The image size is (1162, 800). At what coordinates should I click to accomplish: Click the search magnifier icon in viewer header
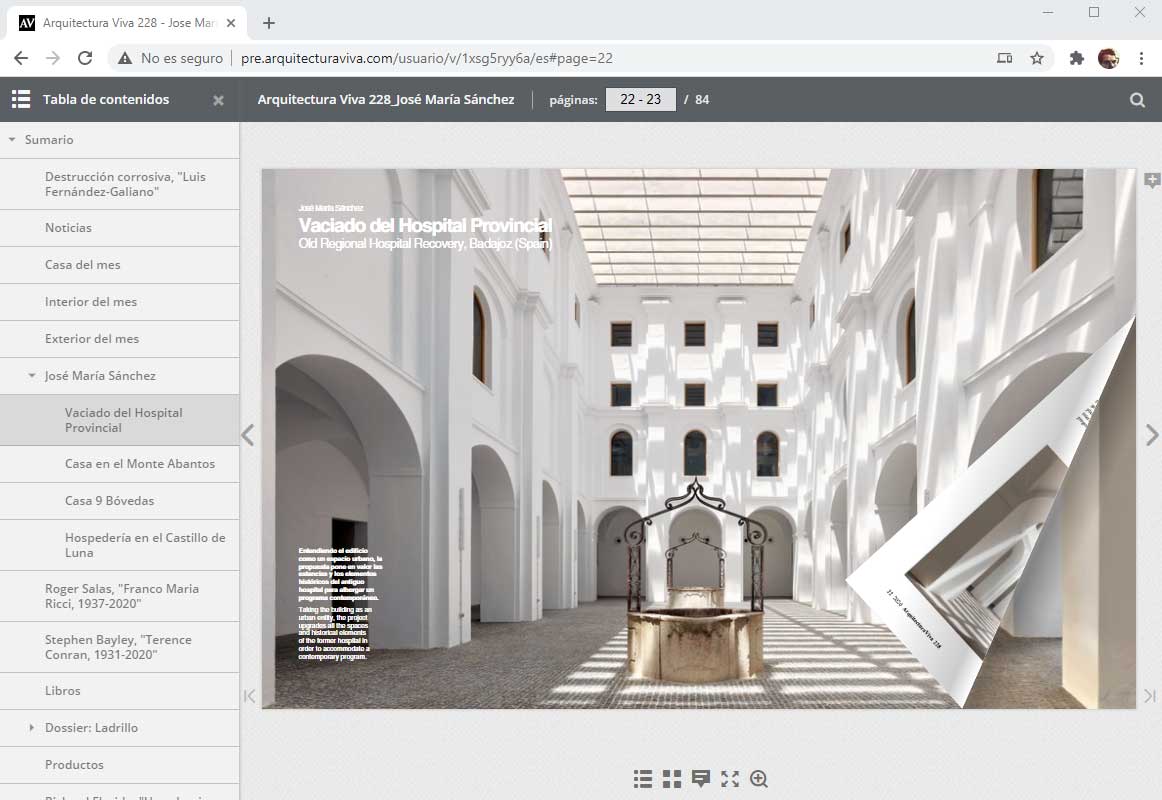(x=1137, y=100)
